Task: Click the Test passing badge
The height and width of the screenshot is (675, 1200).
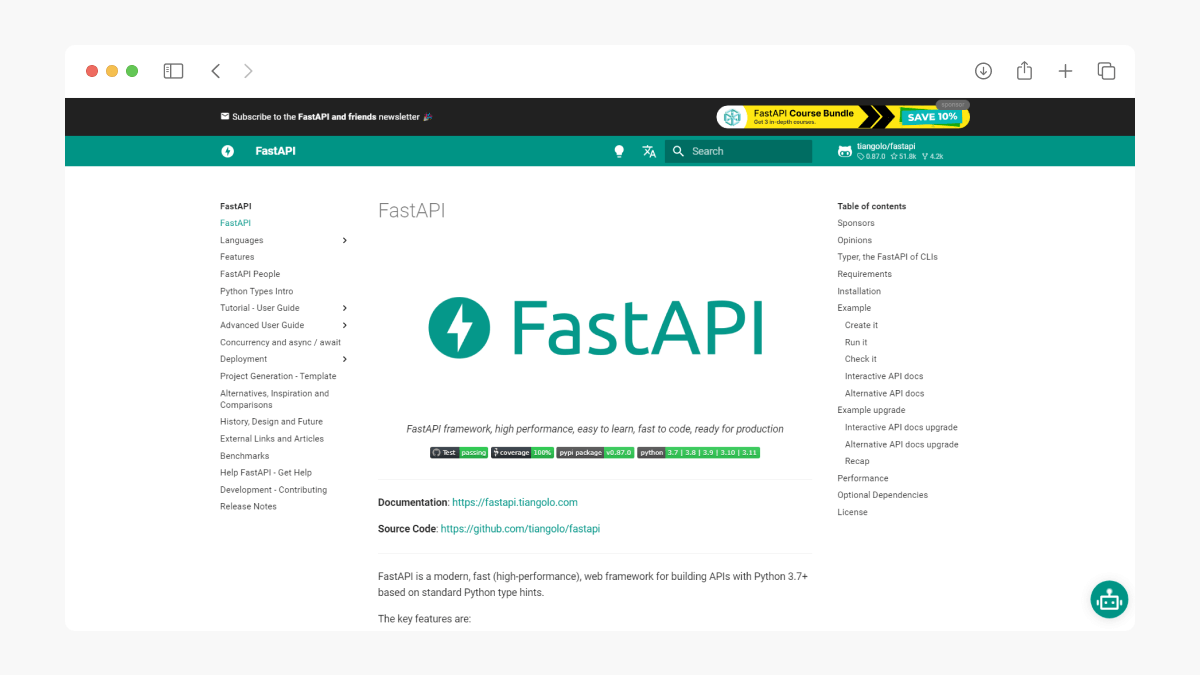Action: [459, 452]
